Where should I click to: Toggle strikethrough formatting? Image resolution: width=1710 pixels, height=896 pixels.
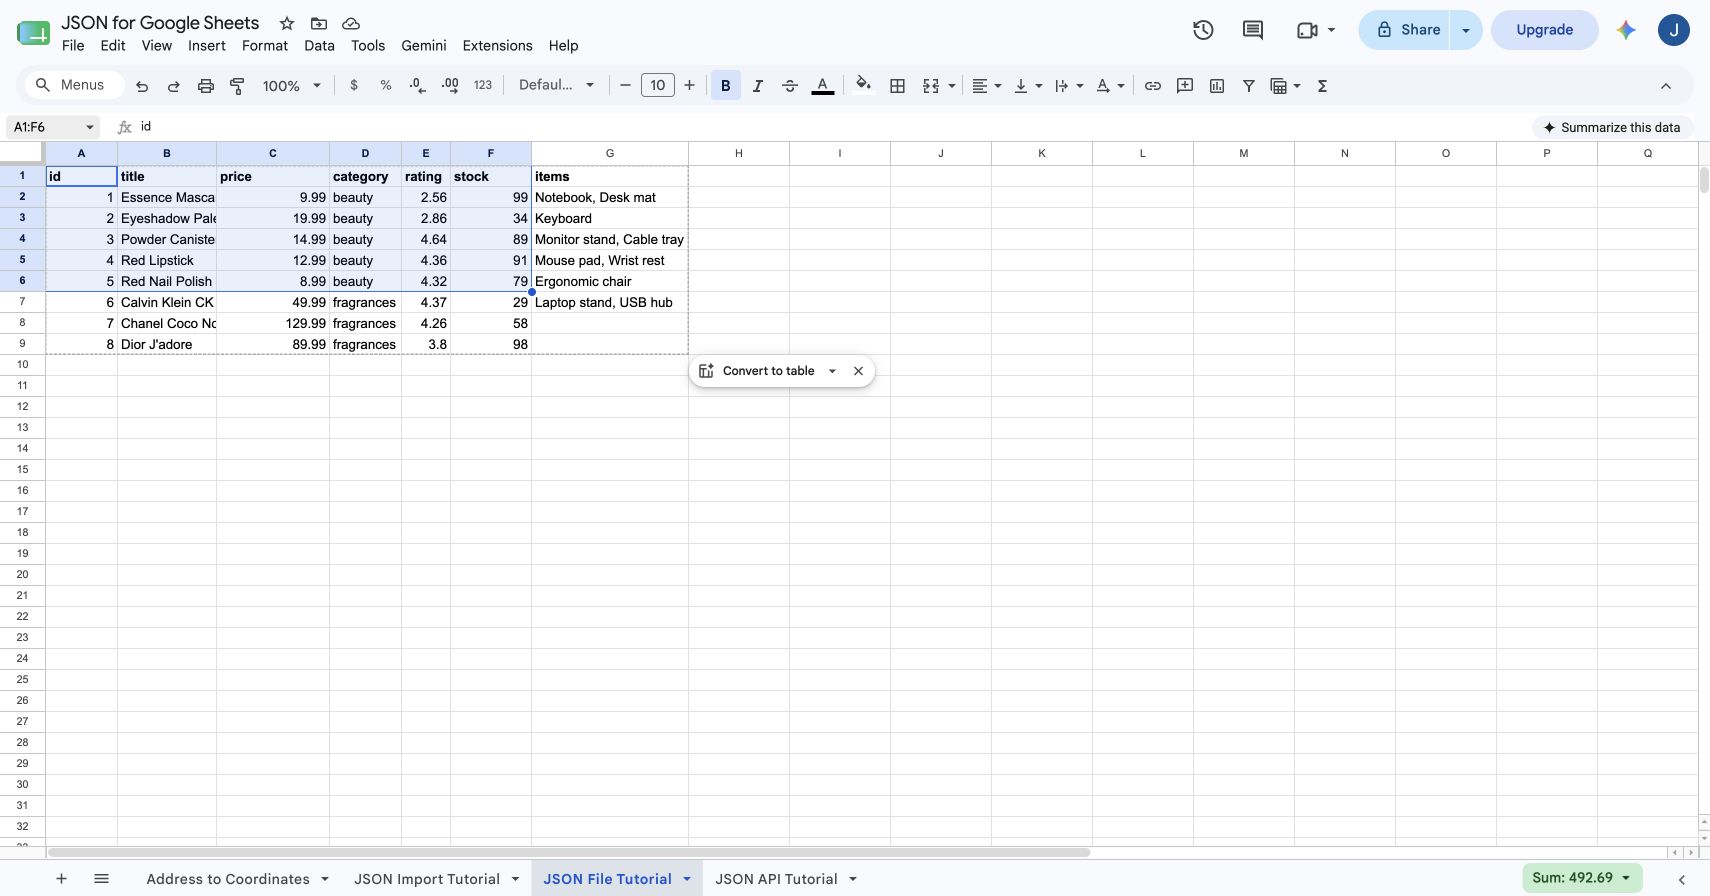(x=790, y=86)
